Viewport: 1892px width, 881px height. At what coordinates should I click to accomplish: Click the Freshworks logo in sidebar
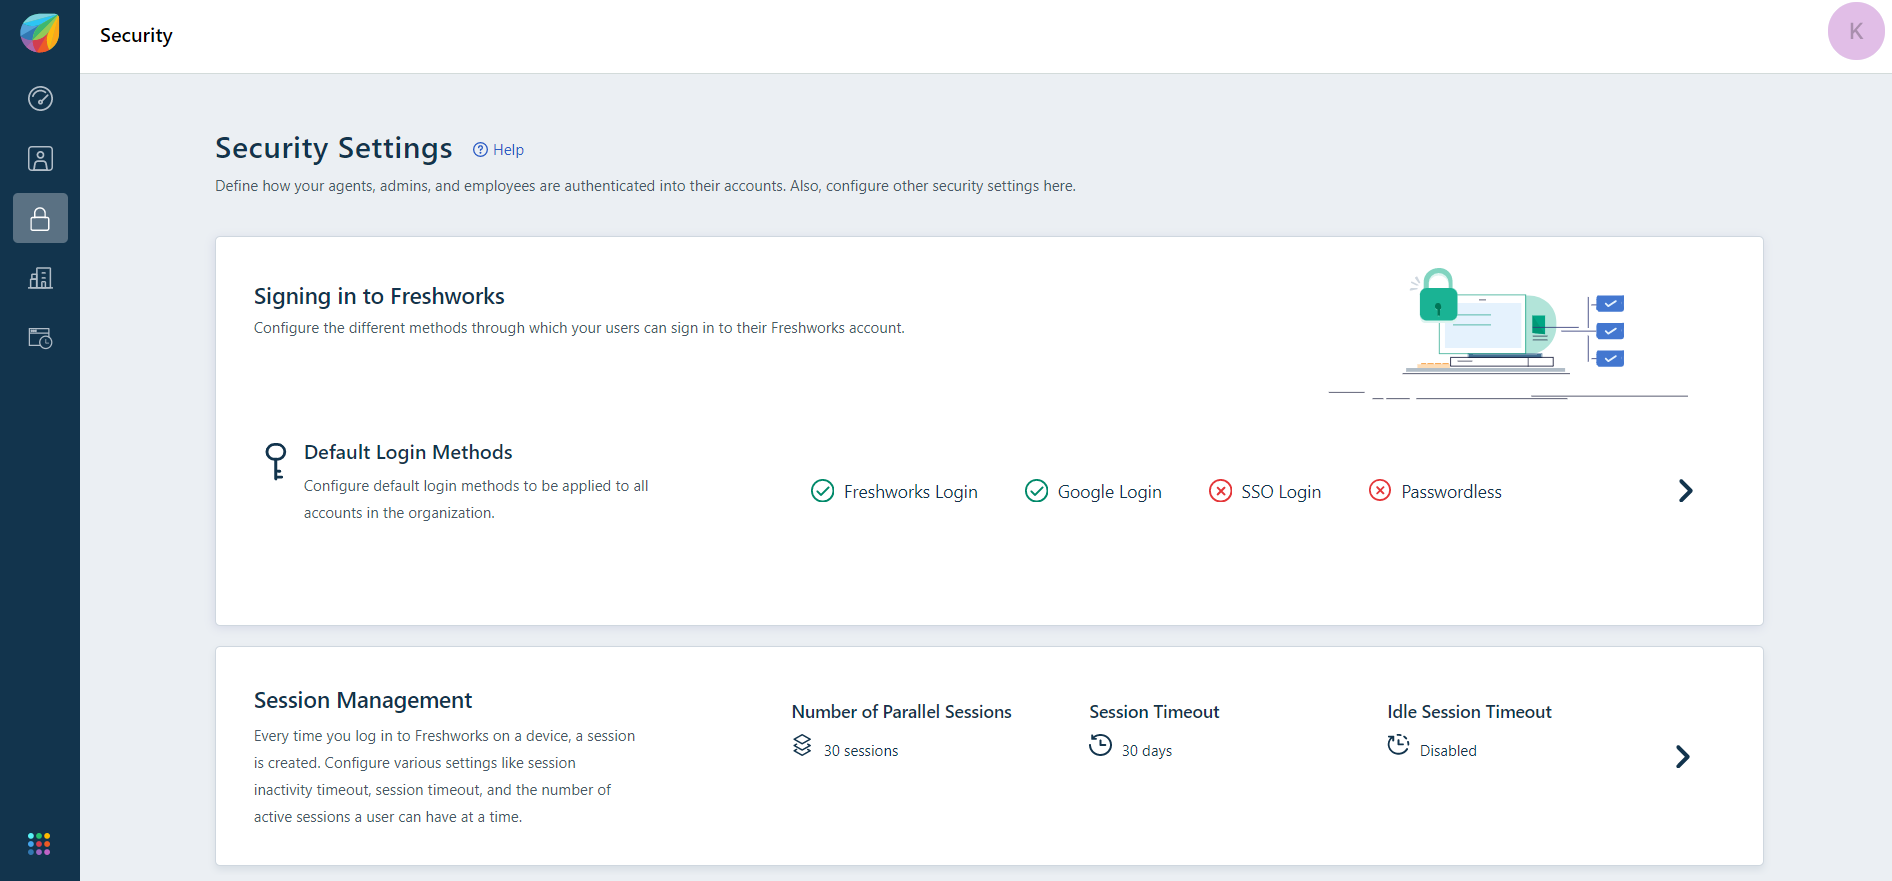(x=40, y=33)
